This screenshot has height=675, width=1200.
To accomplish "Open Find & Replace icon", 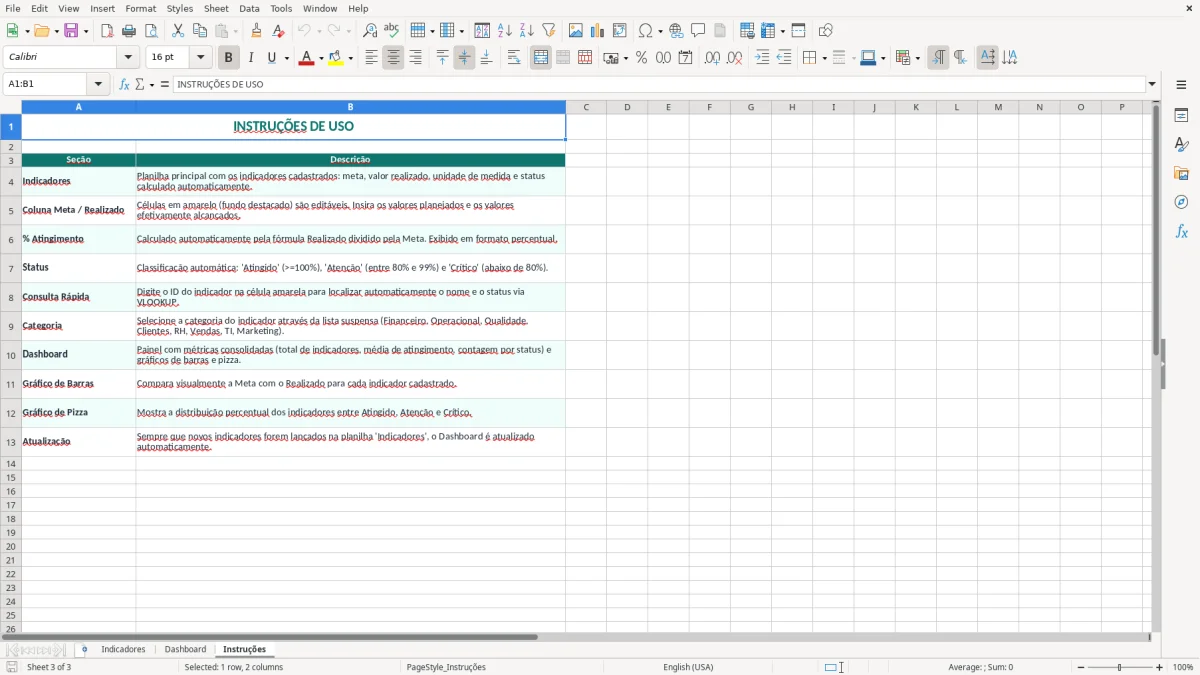I will [370, 31].
